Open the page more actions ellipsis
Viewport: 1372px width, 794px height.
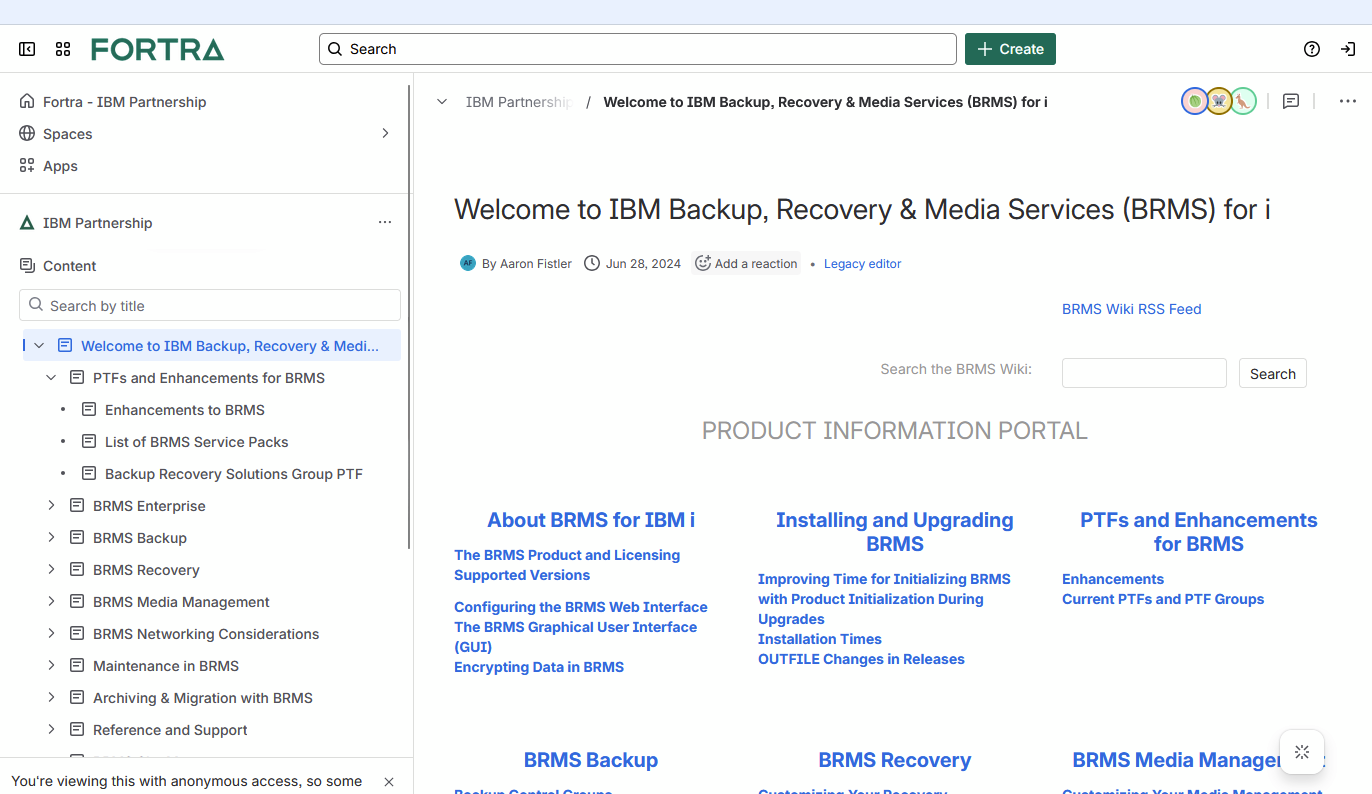click(1348, 101)
